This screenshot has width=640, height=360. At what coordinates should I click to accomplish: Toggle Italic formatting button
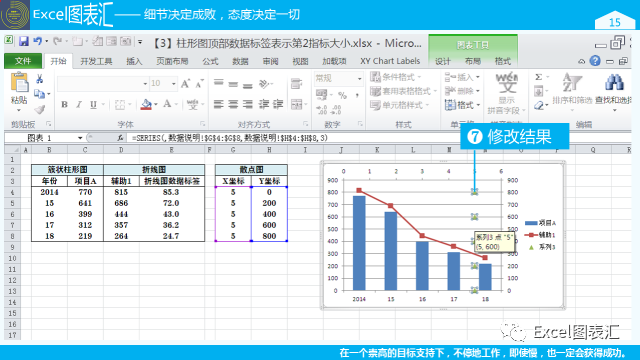[x=79, y=104]
